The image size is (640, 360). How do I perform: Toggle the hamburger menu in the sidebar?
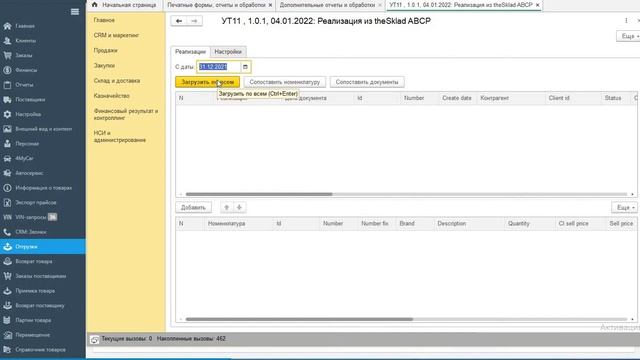point(75,11)
